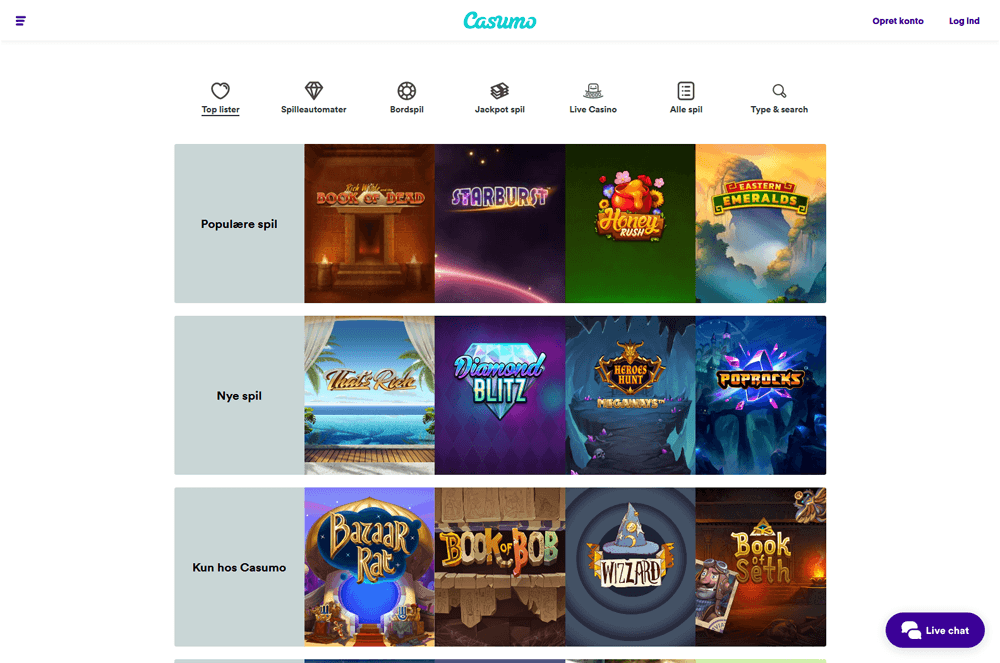Open the Live Casino icon
Image resolution: width=1000 pixels, height=663 pixels.
[x=592, y=91]
